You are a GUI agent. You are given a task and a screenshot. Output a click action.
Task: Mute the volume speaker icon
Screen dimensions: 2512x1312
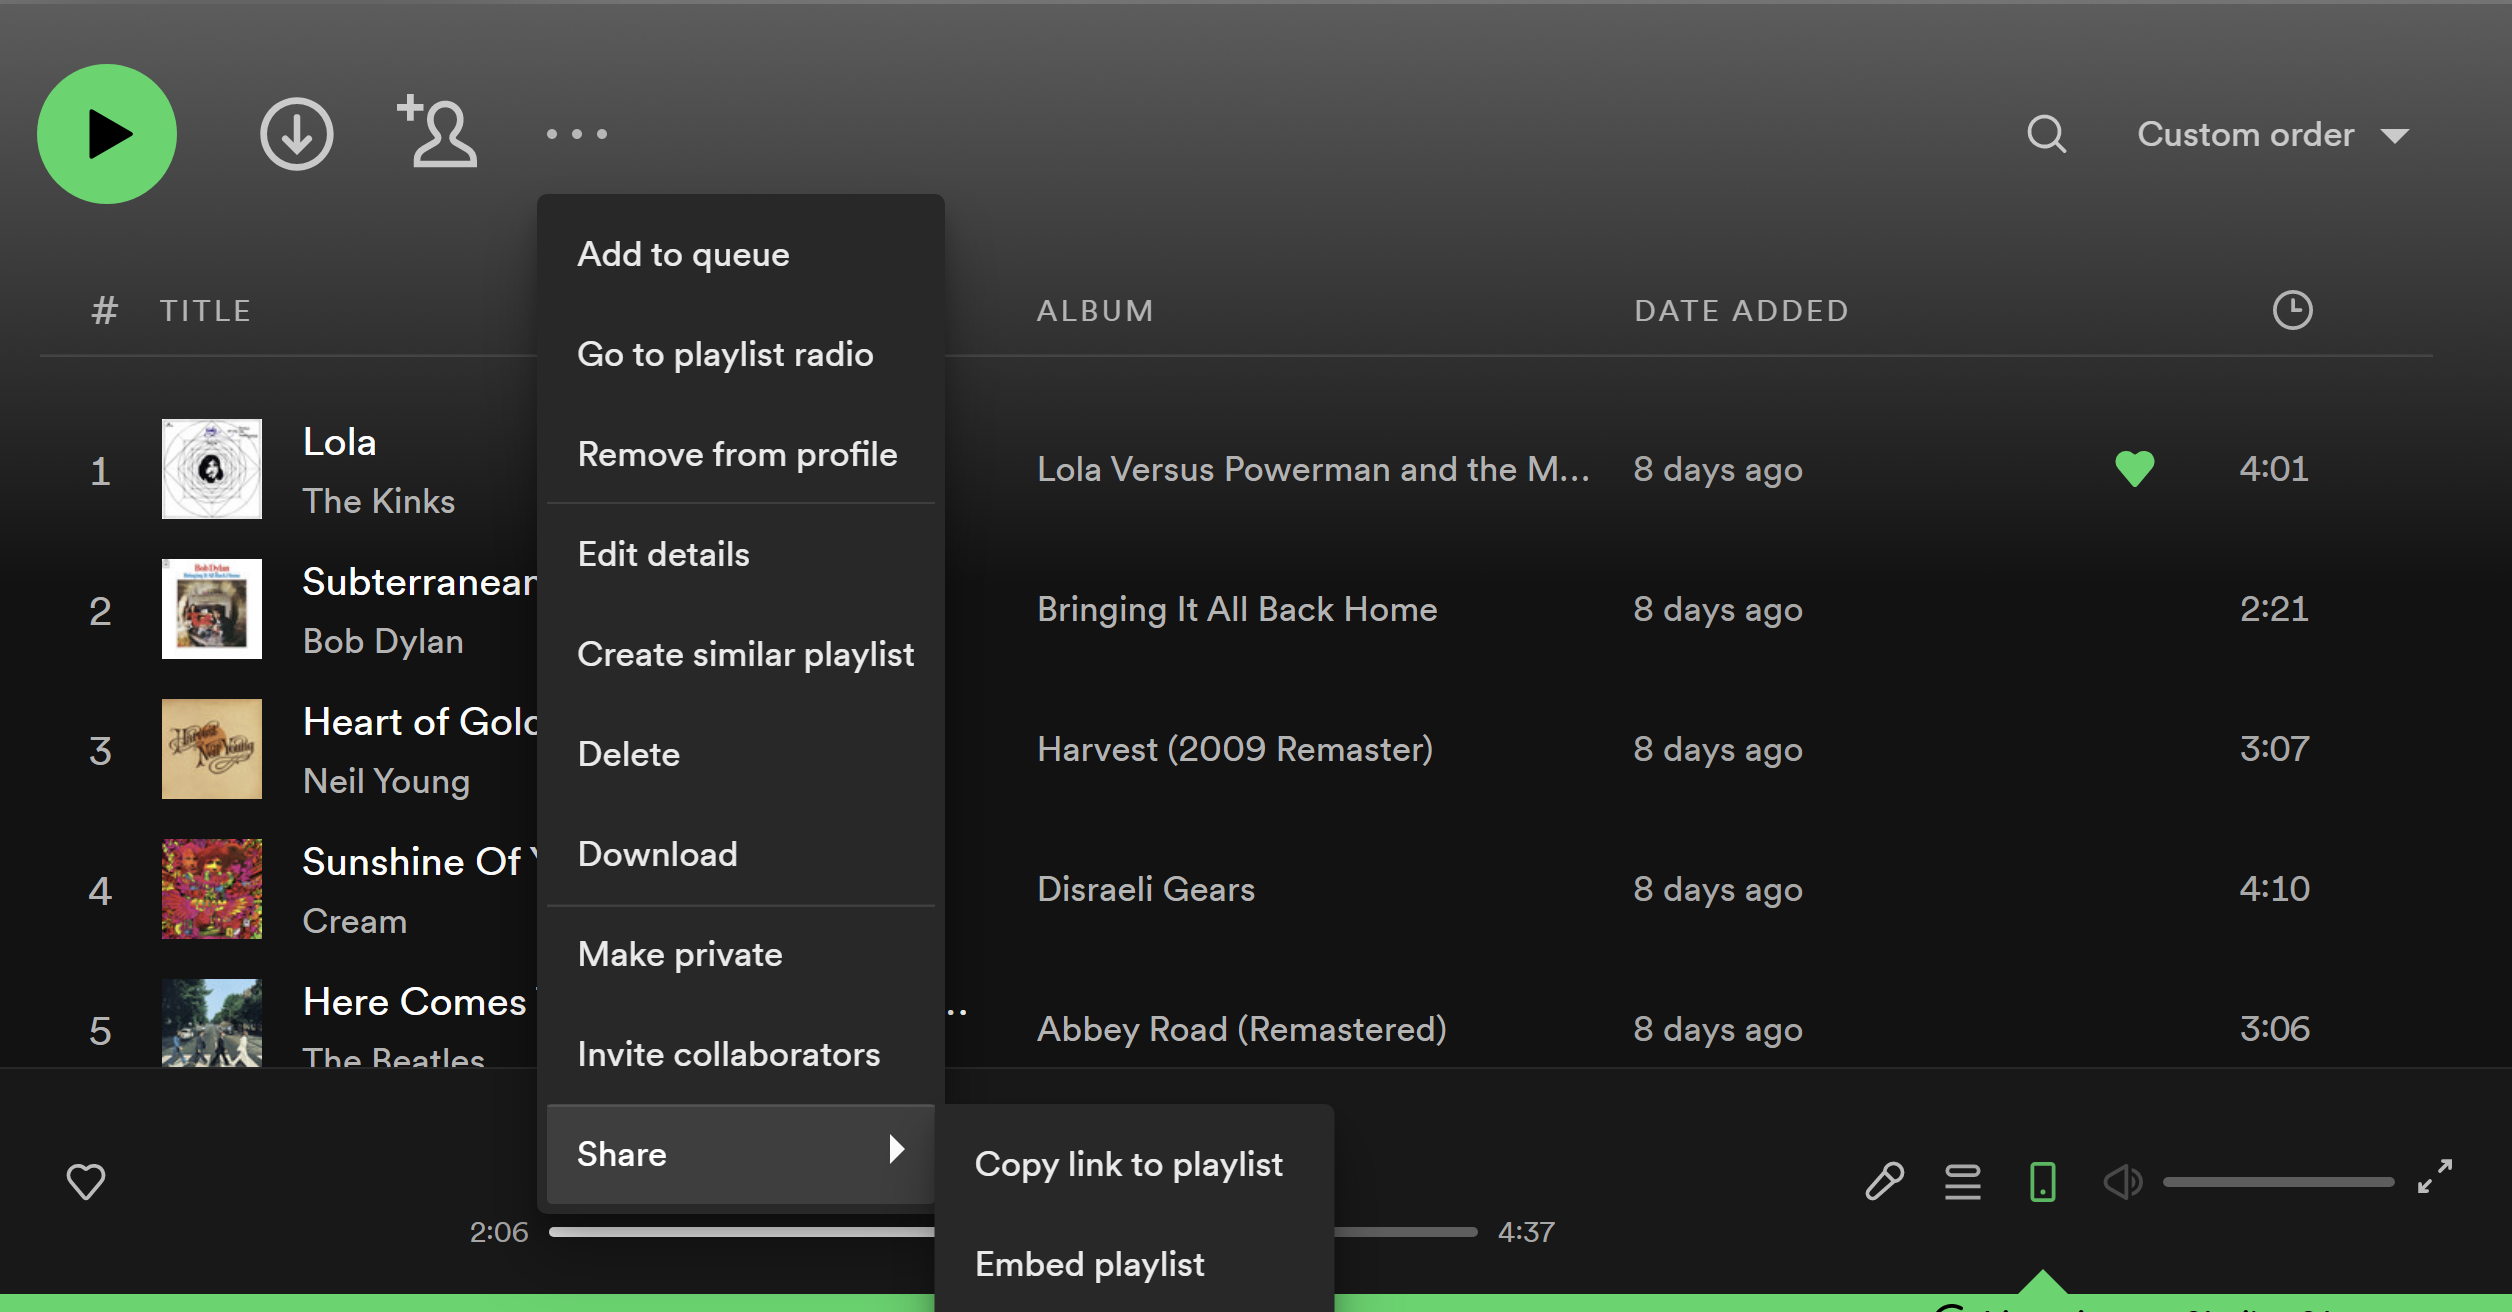point(2122,1181)
